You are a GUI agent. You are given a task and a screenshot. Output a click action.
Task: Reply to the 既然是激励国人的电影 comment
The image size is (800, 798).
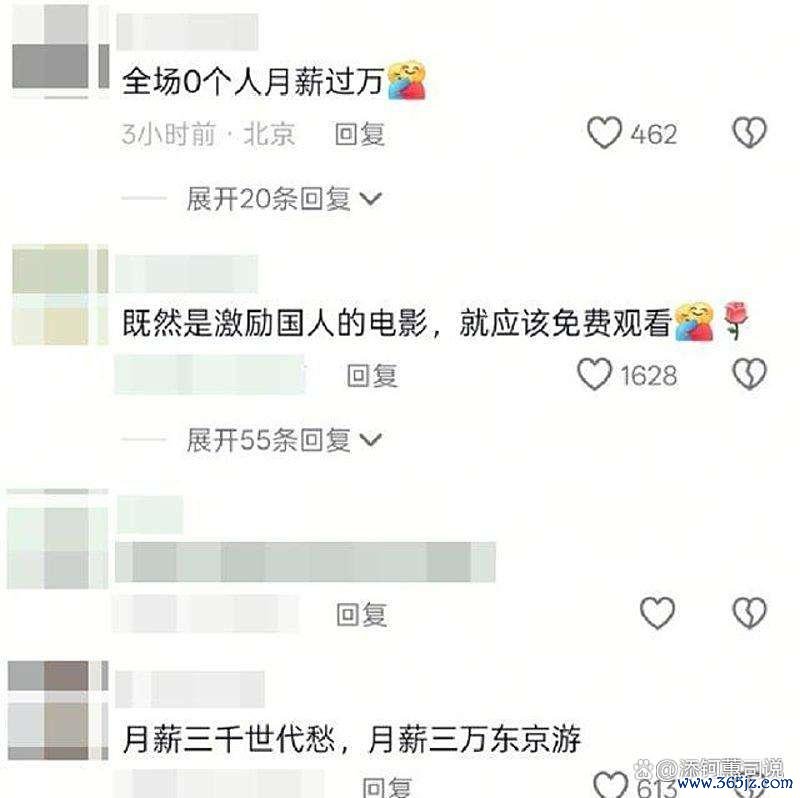[372, 376]
